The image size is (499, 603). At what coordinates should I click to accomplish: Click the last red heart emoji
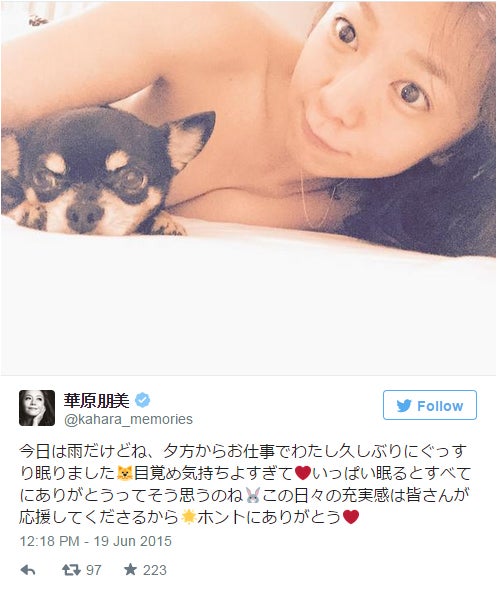[351, 517]
